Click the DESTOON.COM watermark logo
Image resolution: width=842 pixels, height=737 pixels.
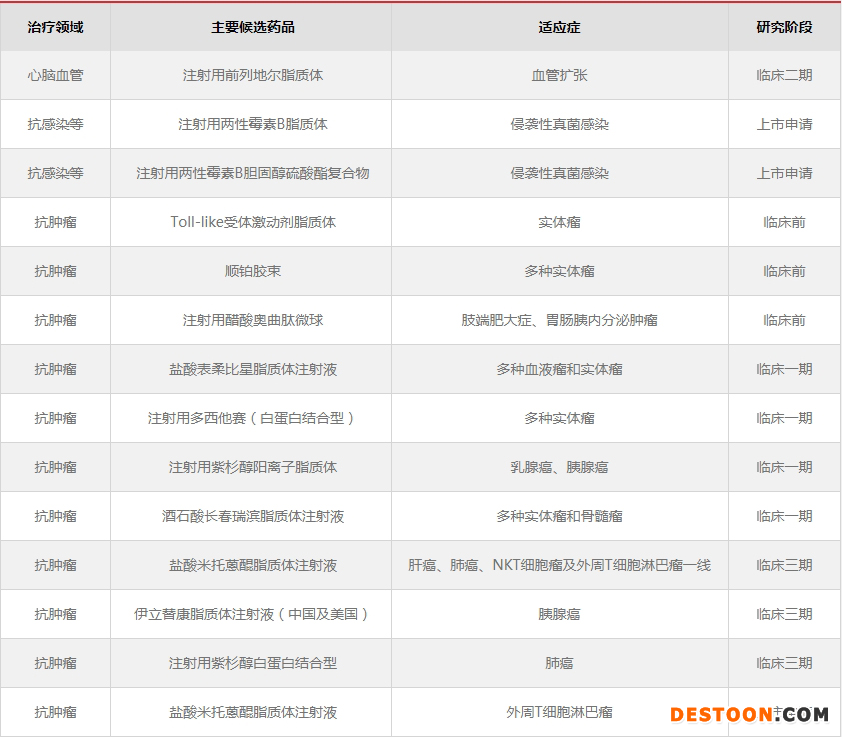tap(749, 714)
